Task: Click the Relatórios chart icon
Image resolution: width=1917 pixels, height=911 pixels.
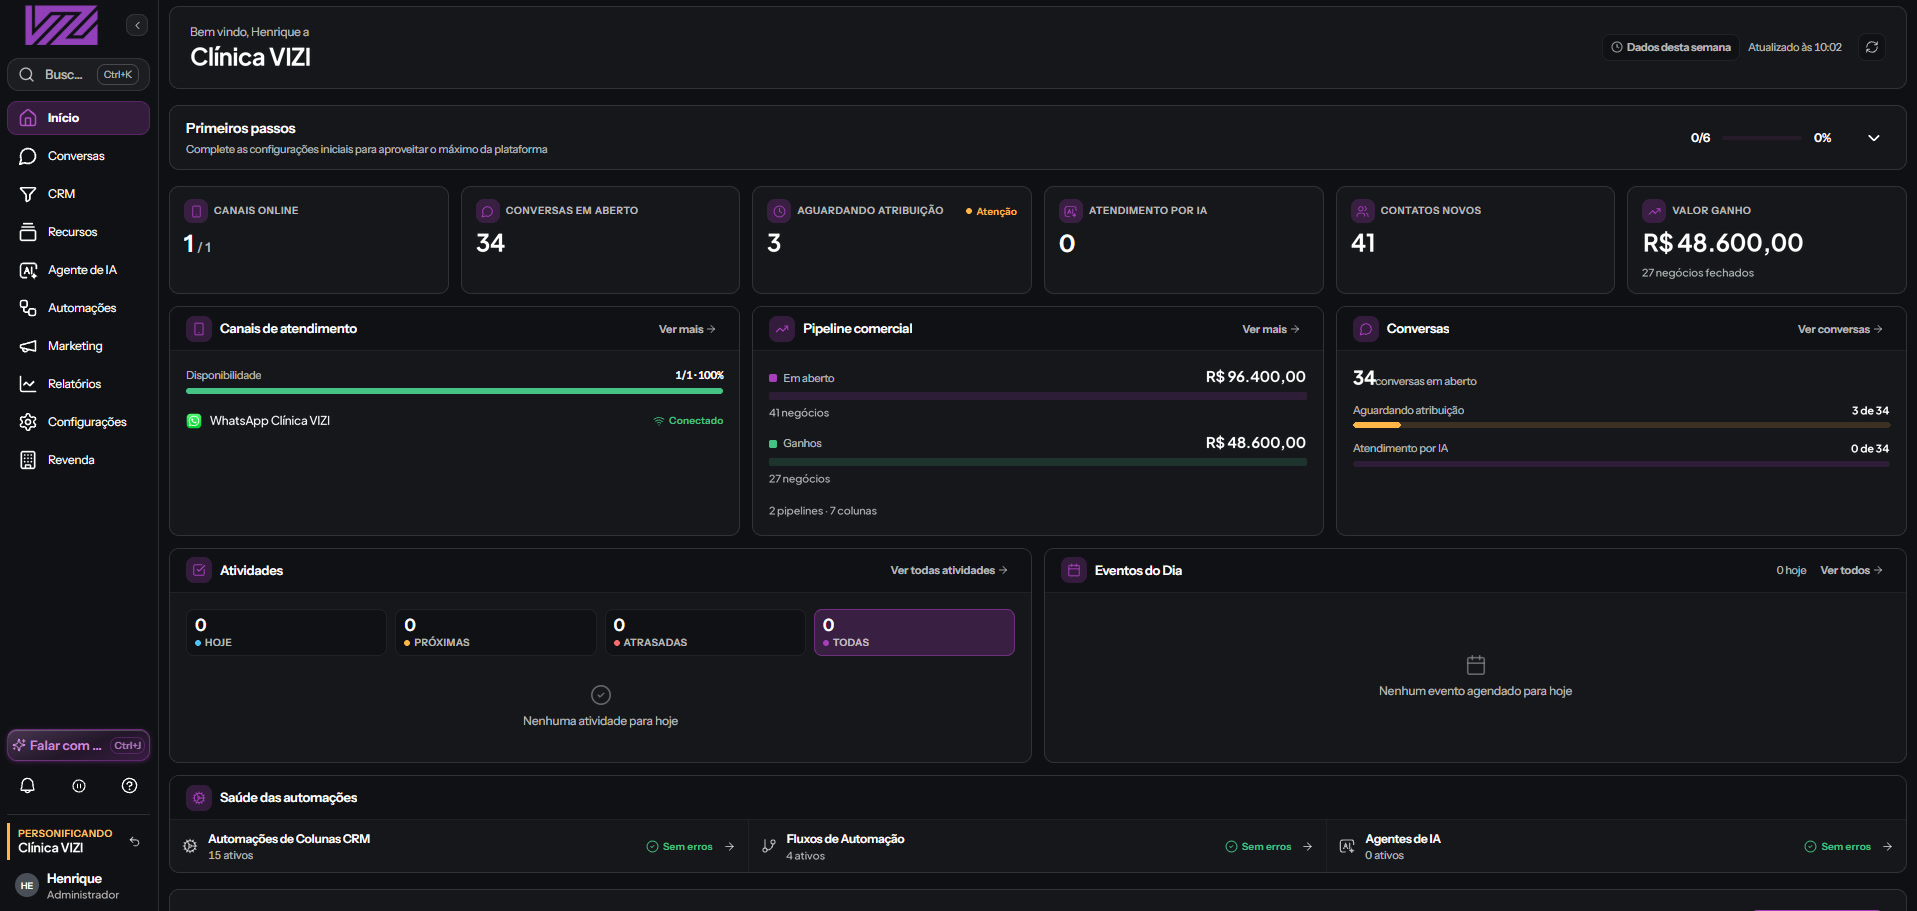Action: coord(28,384)
